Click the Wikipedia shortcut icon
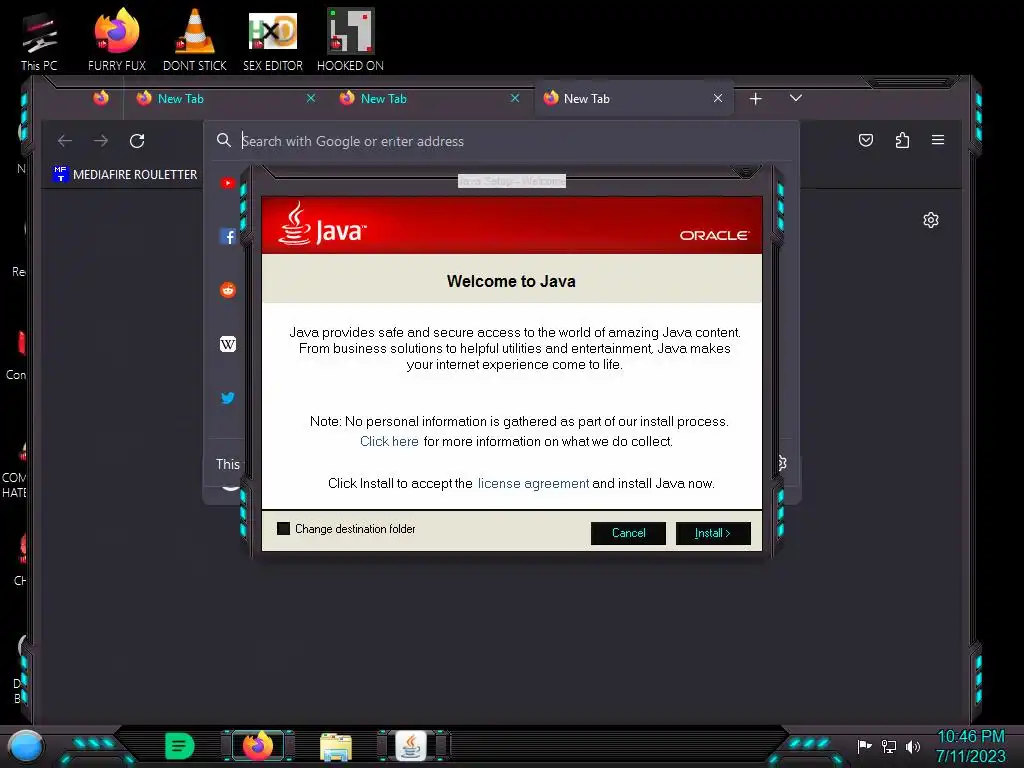The image size is (1024, 768). (227, 344)
